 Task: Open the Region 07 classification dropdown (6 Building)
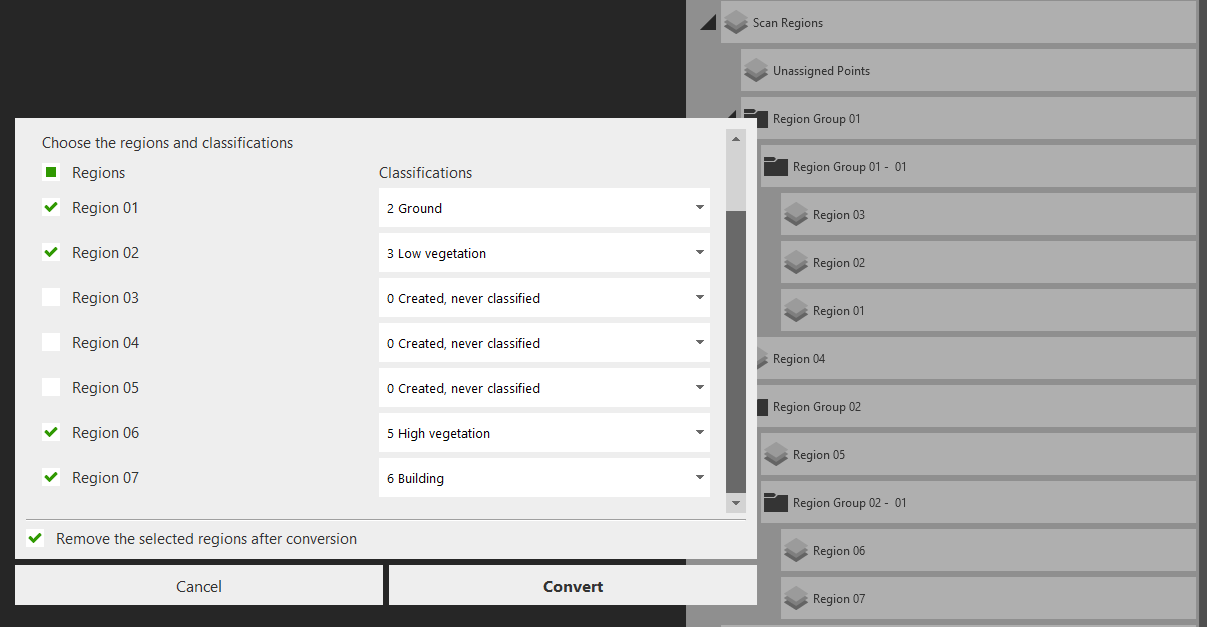coord(544,478)
